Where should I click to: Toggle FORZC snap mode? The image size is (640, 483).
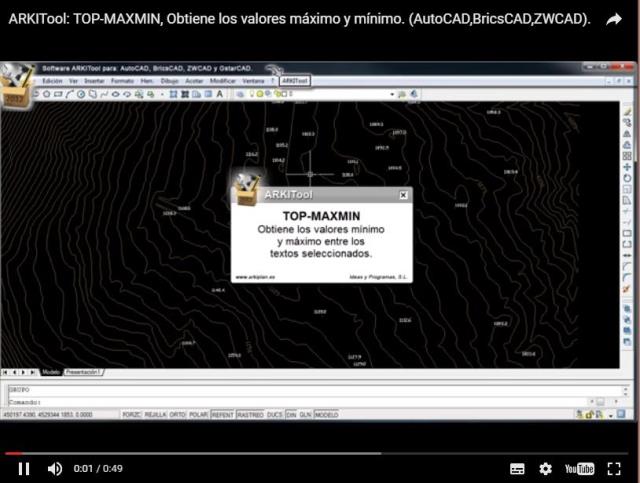[131, 415]
